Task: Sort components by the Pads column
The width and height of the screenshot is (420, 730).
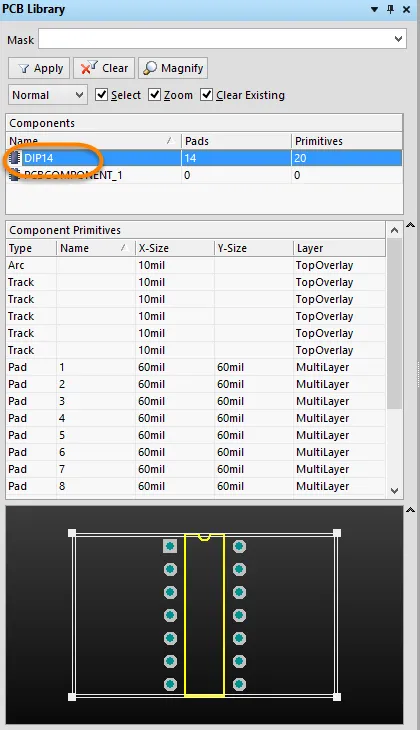Action: (x=236, y=141)
